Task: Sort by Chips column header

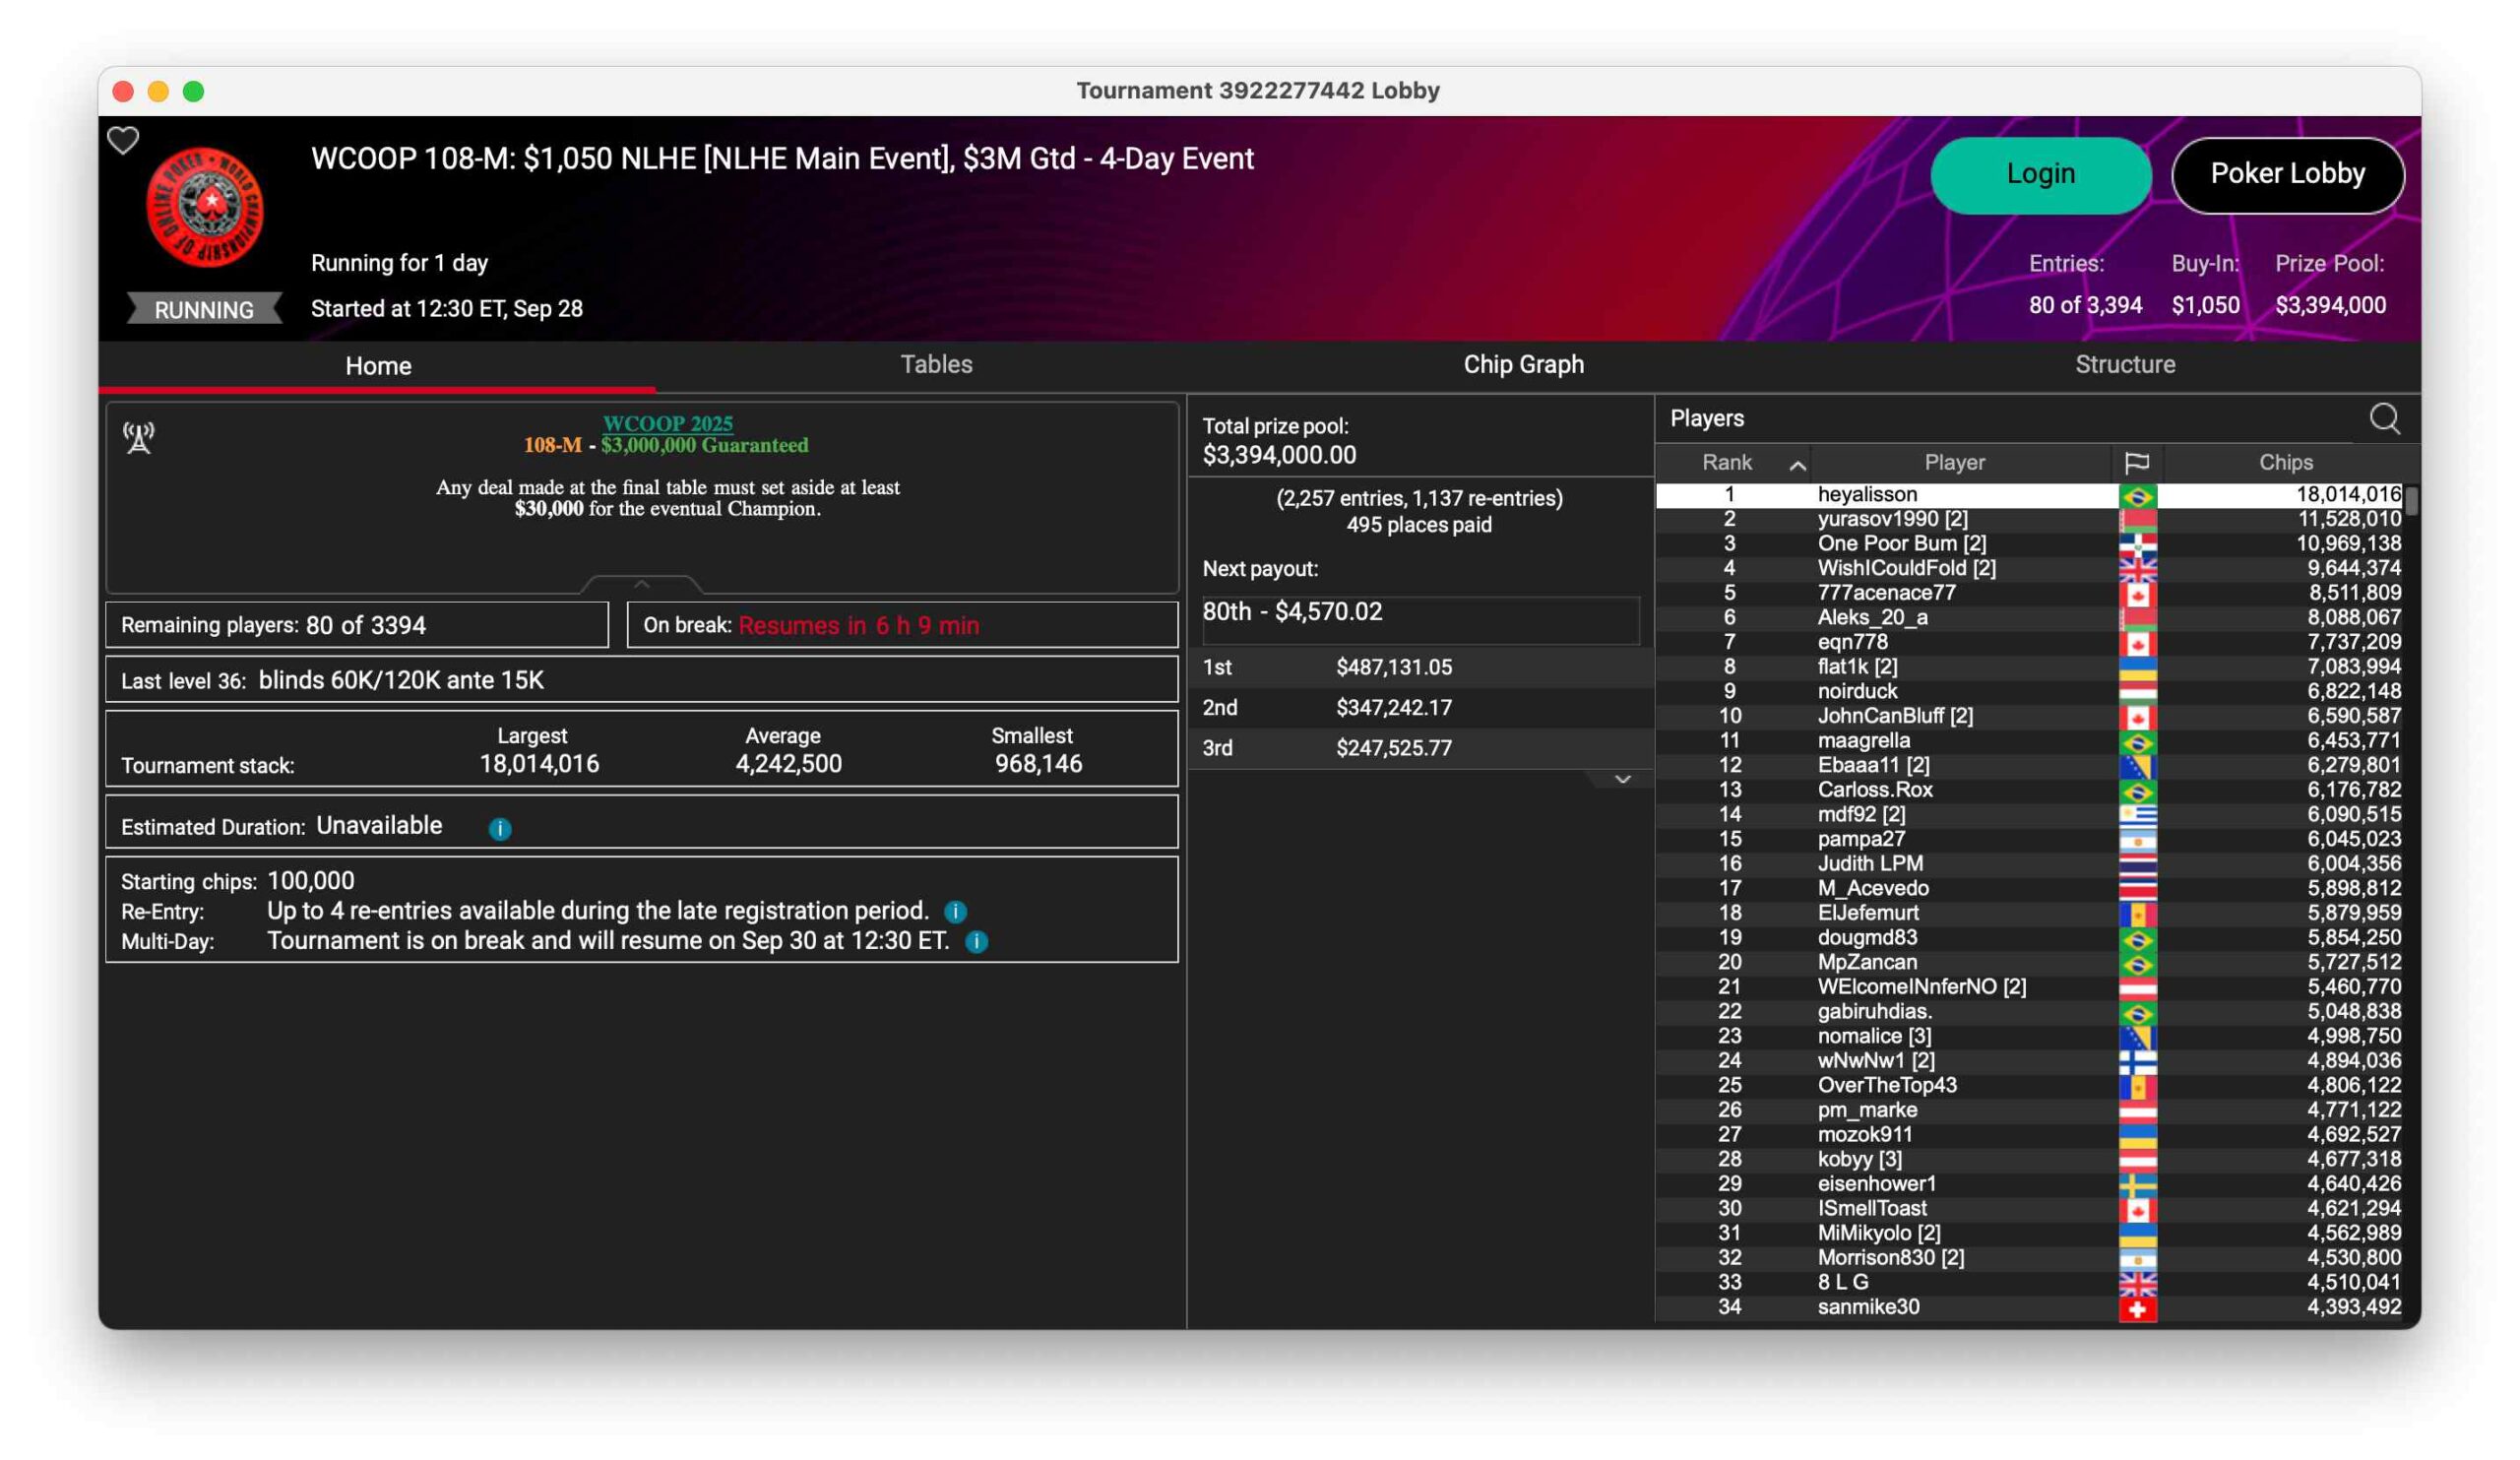Action: [x=2285, y=463]
